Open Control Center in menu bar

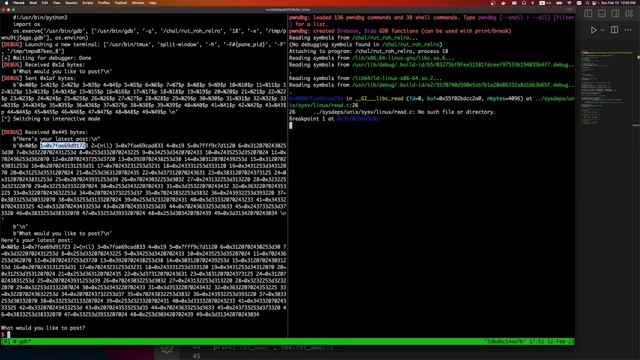point(594,3)
